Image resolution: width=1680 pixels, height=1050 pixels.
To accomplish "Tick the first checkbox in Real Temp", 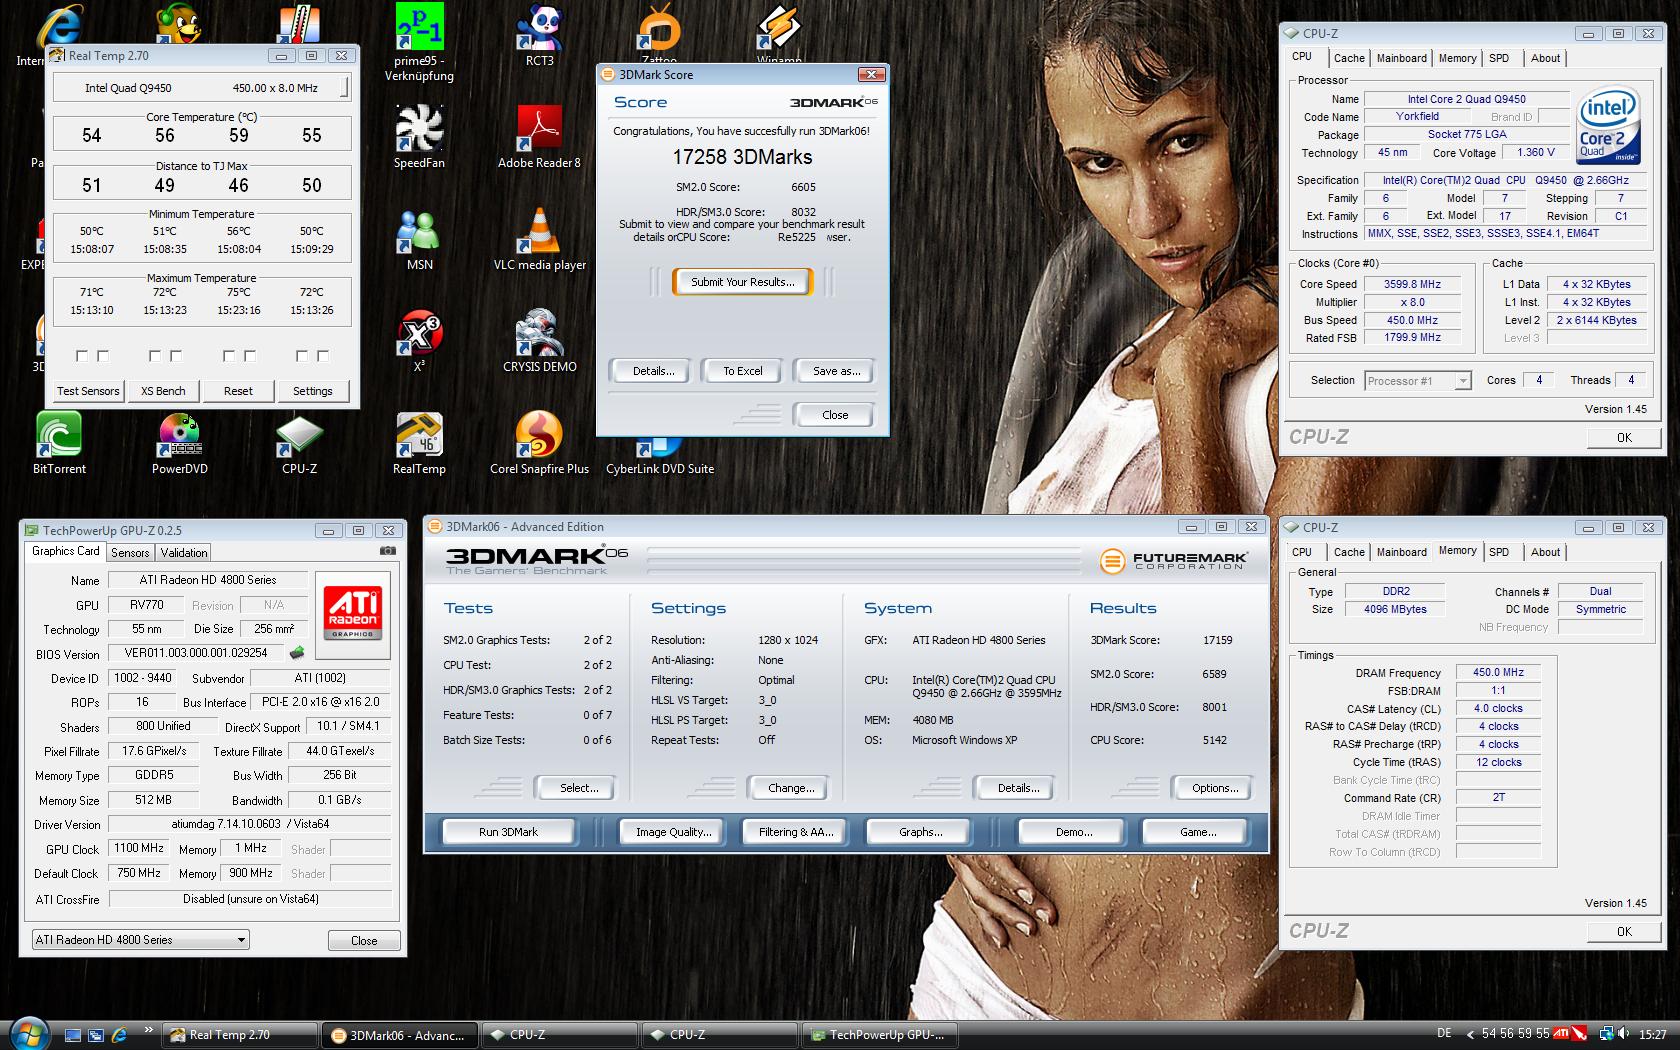I will [82, 356].
